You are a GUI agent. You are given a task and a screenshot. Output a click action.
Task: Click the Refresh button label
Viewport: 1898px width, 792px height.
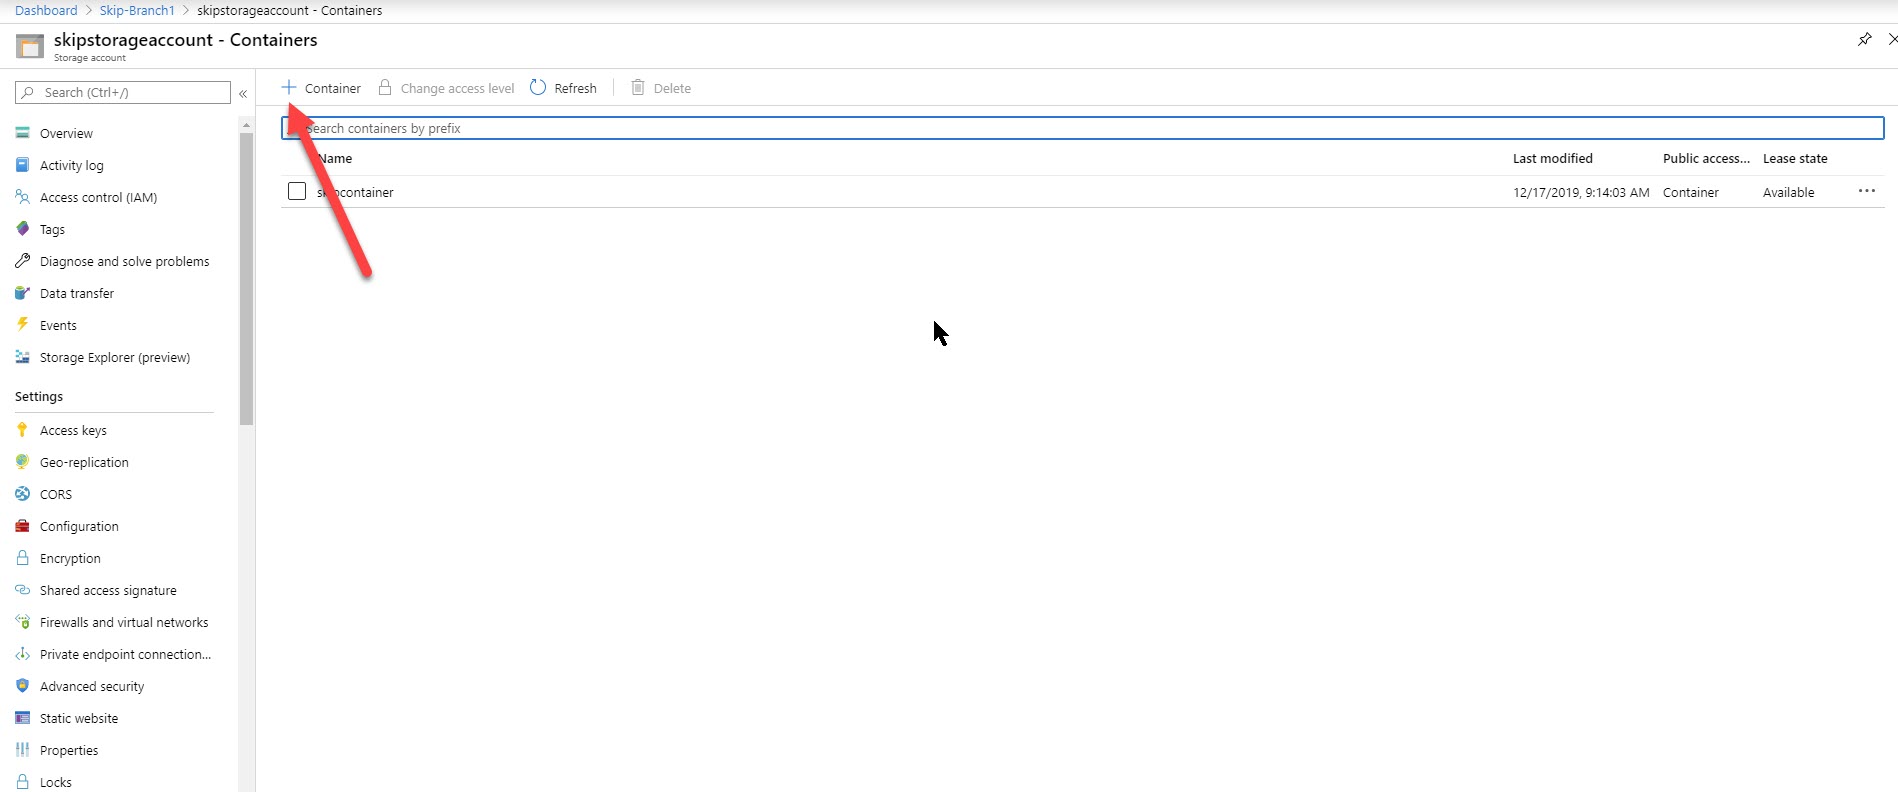(575, 88)
